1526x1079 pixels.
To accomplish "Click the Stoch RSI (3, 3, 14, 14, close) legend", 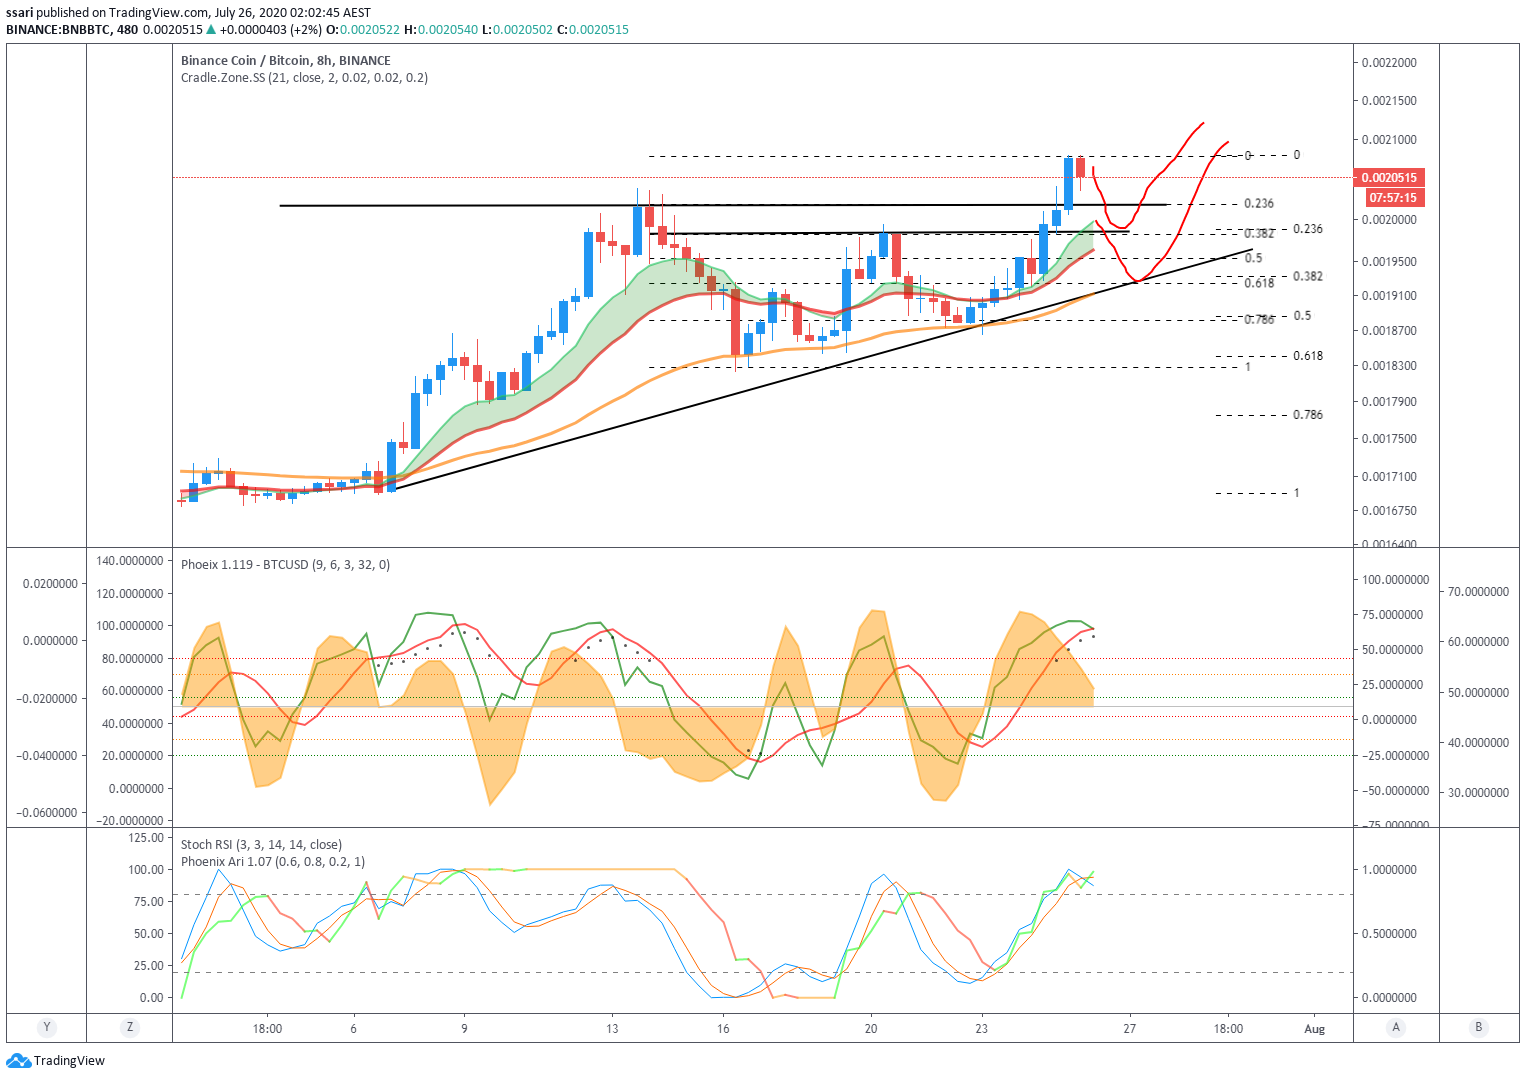I will [x=261, y=845].
